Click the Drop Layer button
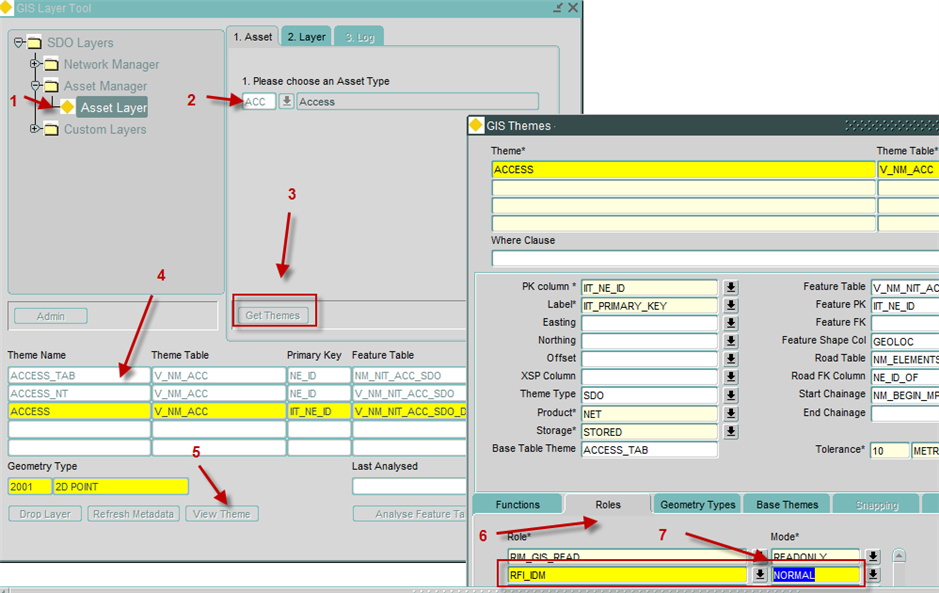939x593 pixels. tap(45, 514)
